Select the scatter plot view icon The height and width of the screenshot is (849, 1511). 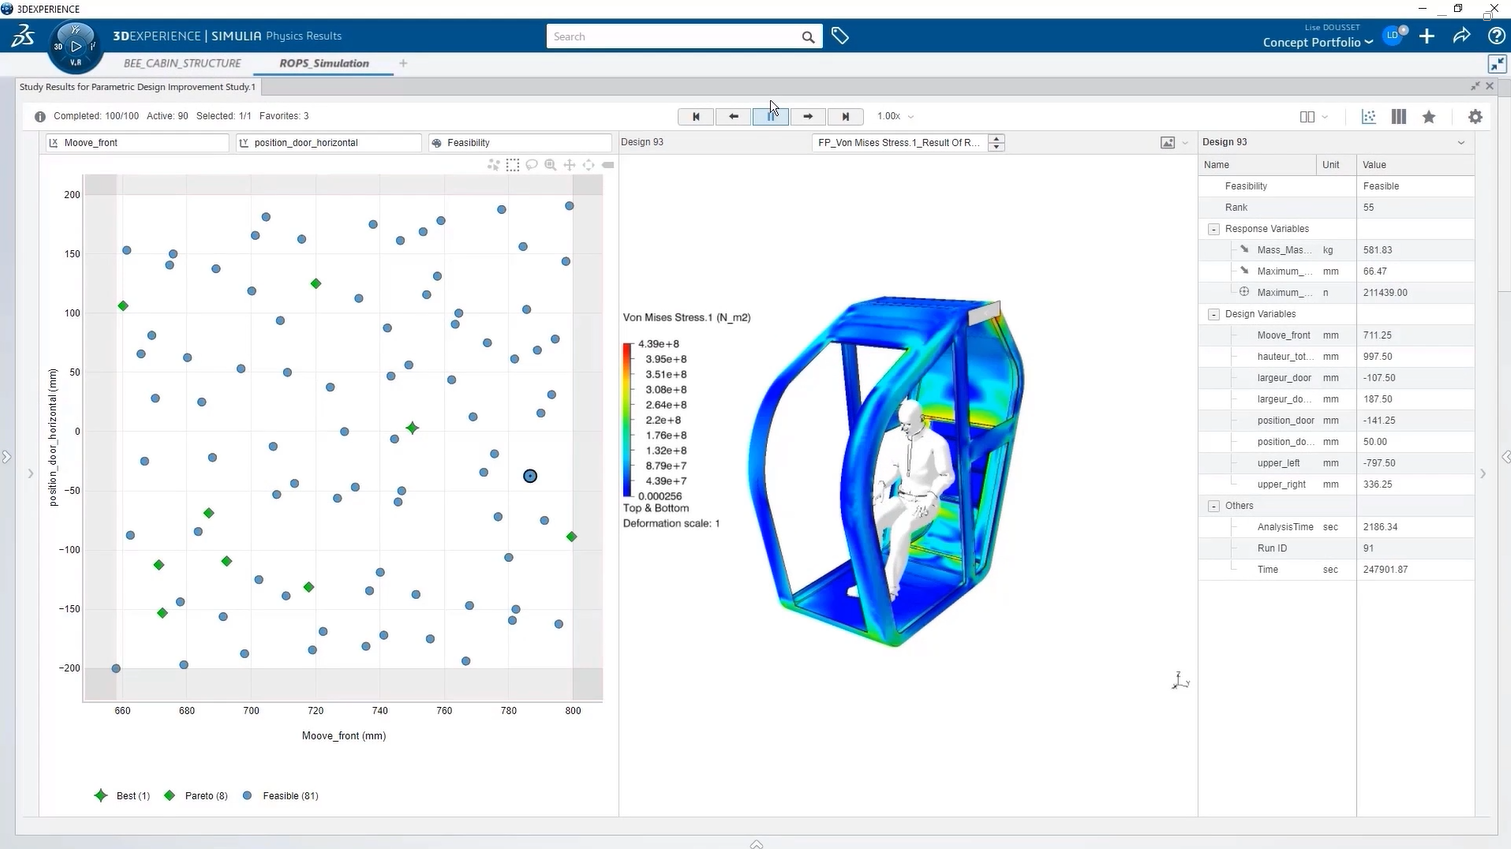1368,116
